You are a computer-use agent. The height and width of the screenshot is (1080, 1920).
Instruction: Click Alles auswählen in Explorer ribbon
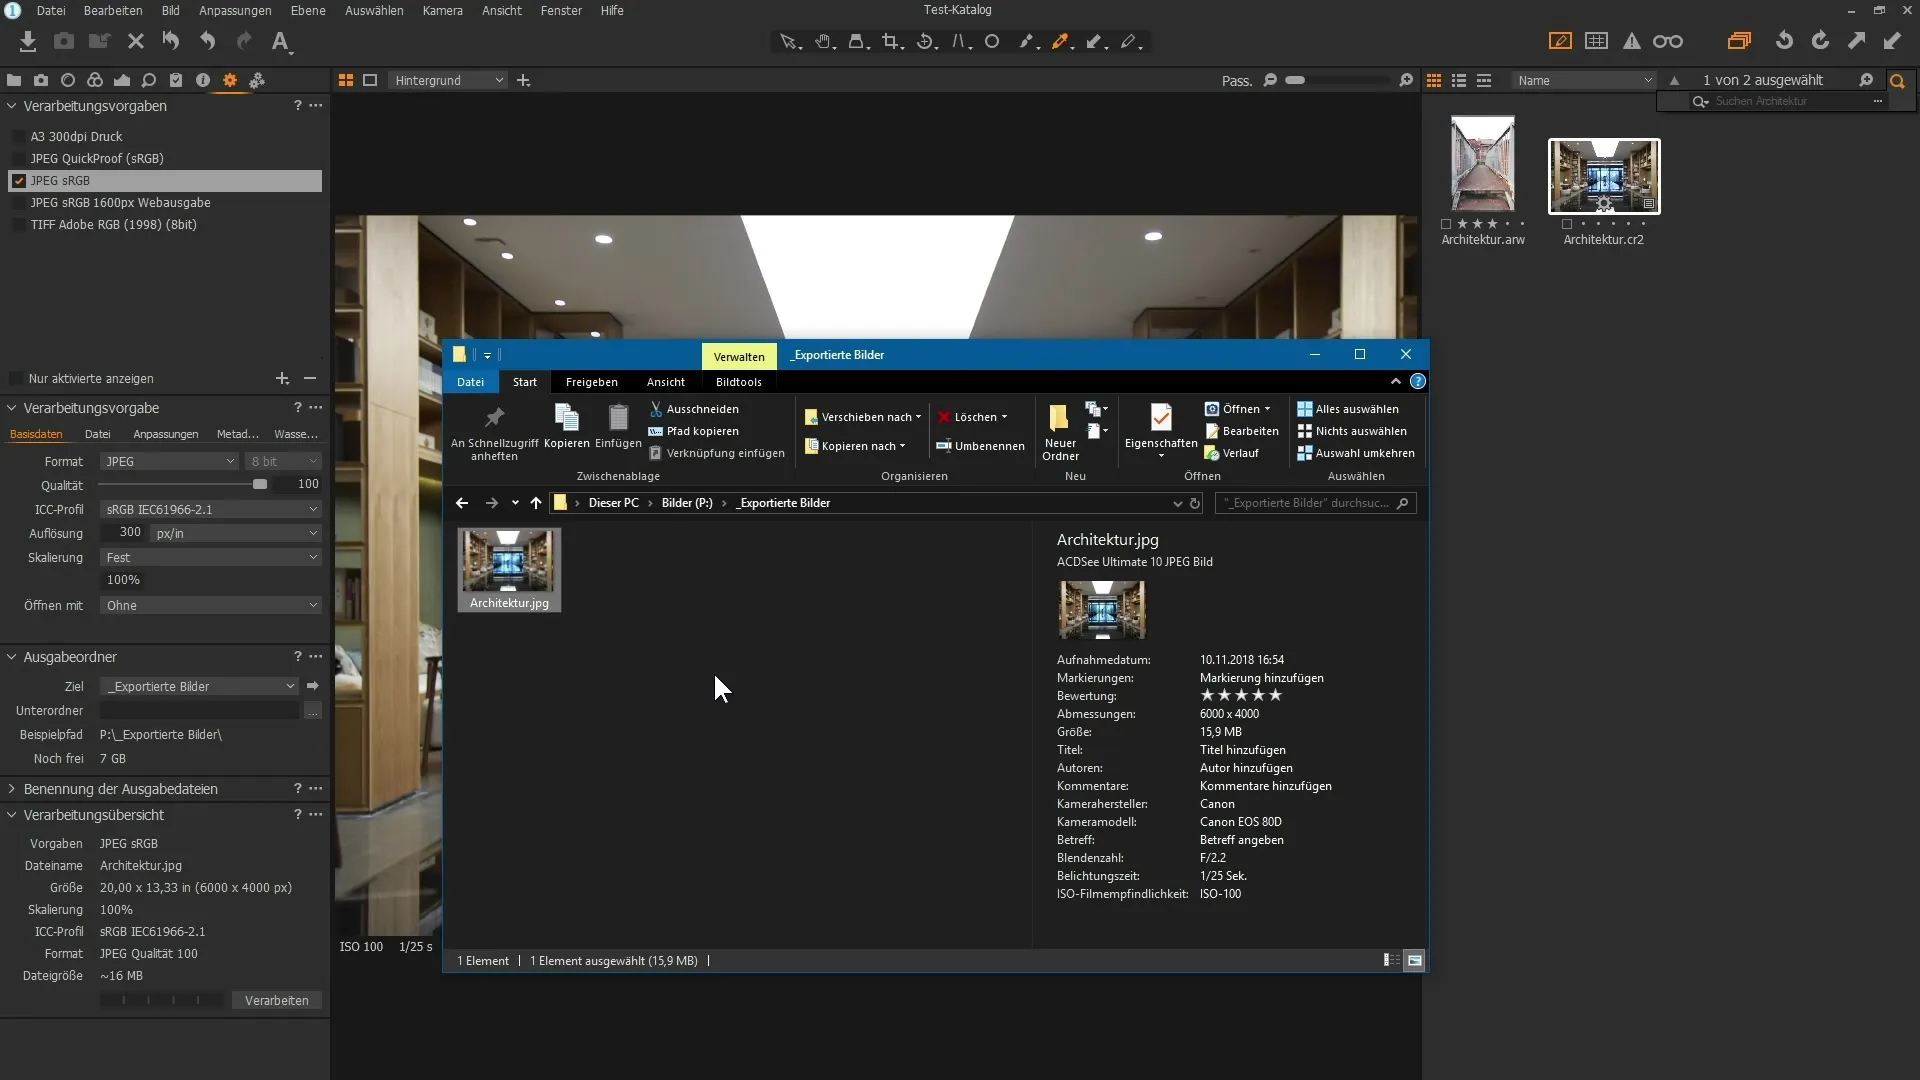click(x=1347, y=409)
